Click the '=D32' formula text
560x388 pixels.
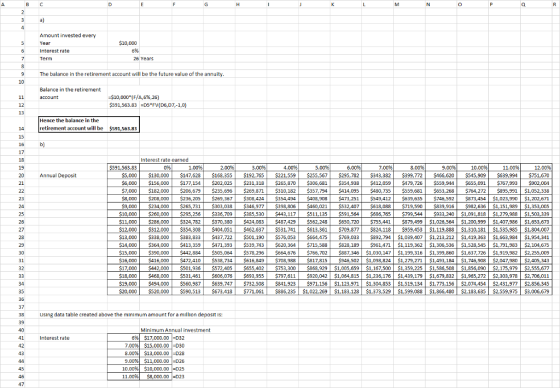(x=178, y=338)
